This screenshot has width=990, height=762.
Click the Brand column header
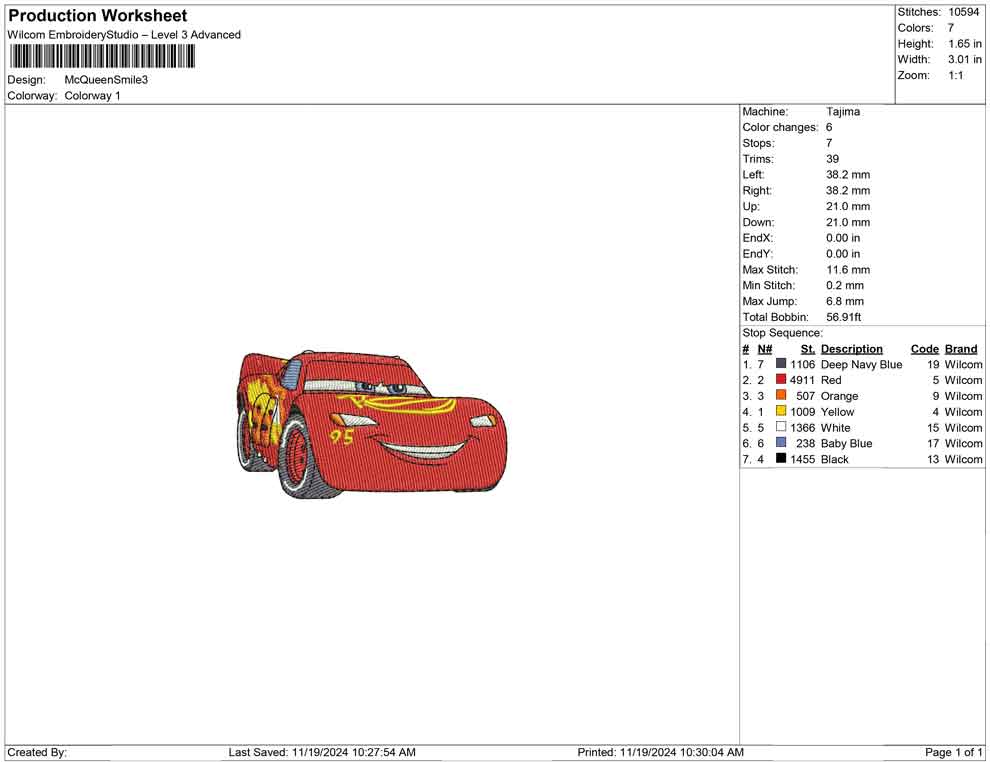click(960, 349)
